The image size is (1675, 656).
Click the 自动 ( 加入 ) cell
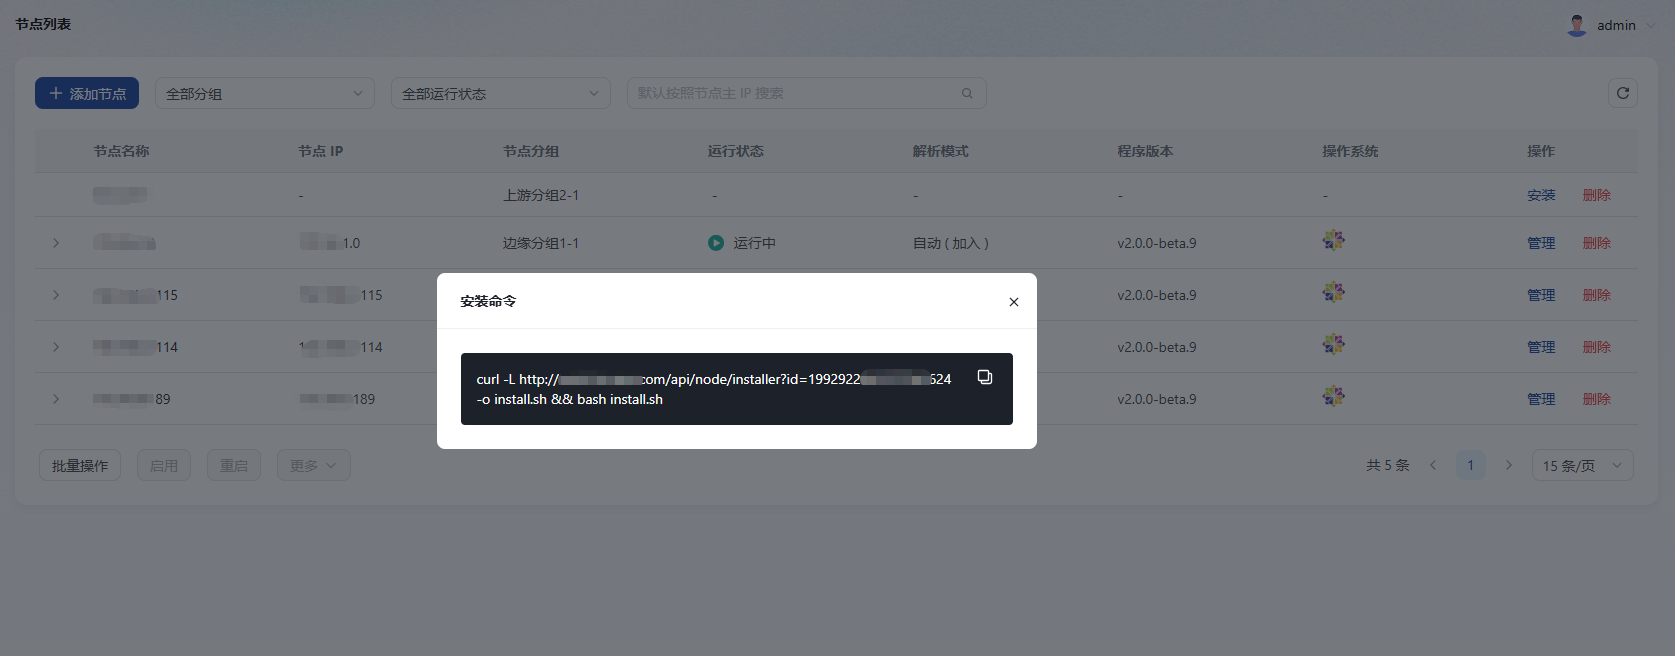(x=951, y=243)
